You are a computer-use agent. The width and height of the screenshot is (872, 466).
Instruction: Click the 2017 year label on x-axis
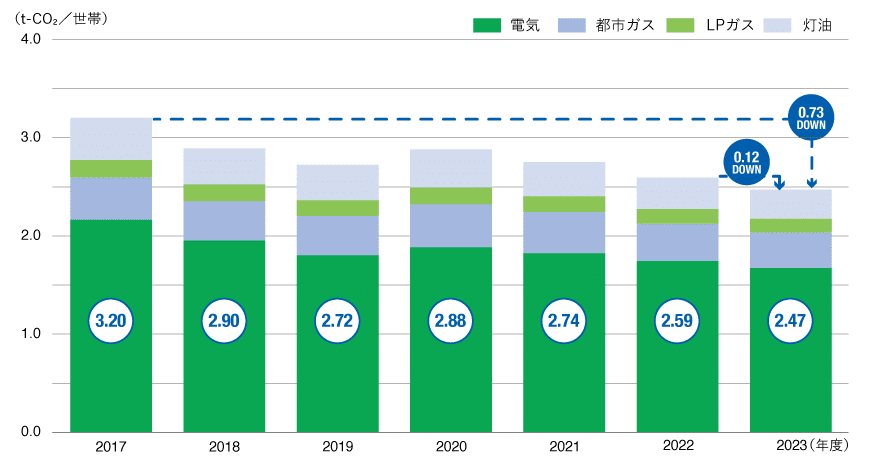[110, 447]
